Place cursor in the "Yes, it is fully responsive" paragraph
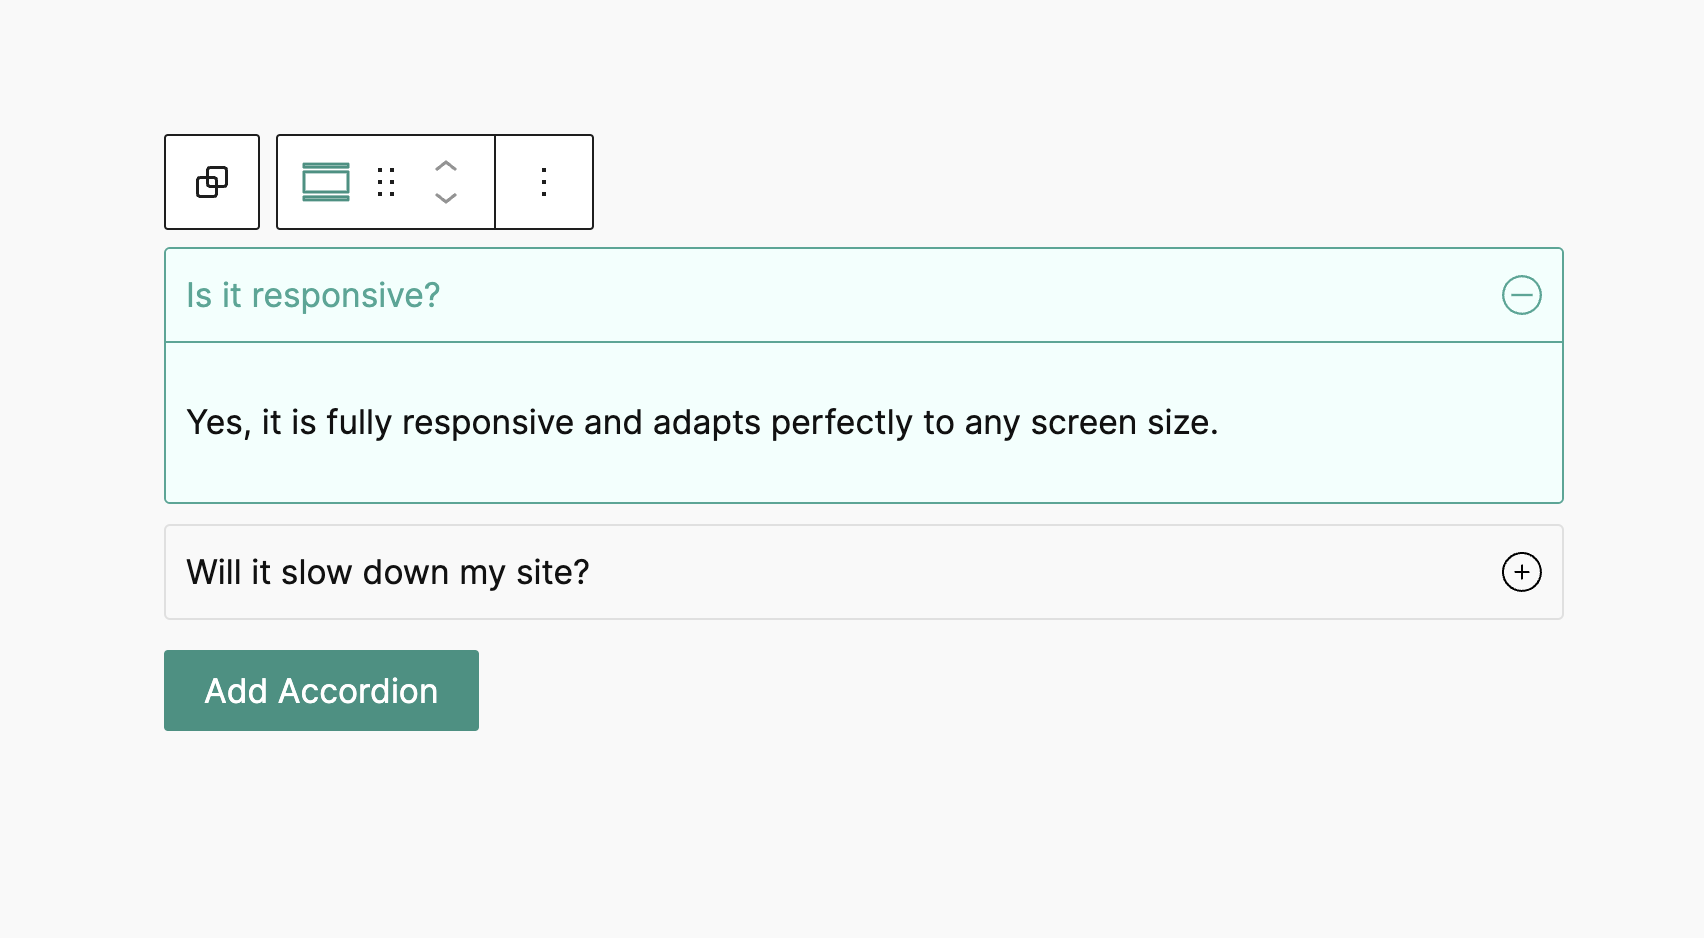This screenshot has width=1704, height=938. click(702, 423)
